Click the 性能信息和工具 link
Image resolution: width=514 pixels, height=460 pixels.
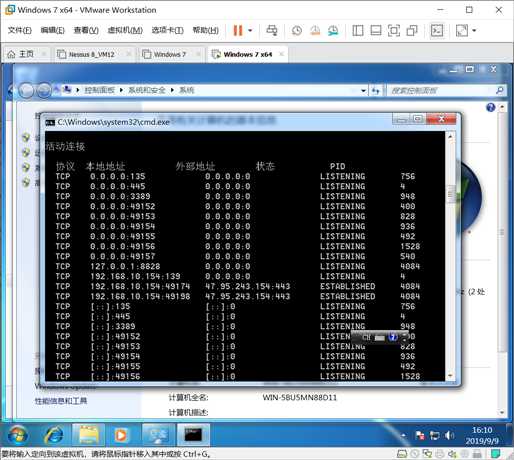[x=61, y=401]
